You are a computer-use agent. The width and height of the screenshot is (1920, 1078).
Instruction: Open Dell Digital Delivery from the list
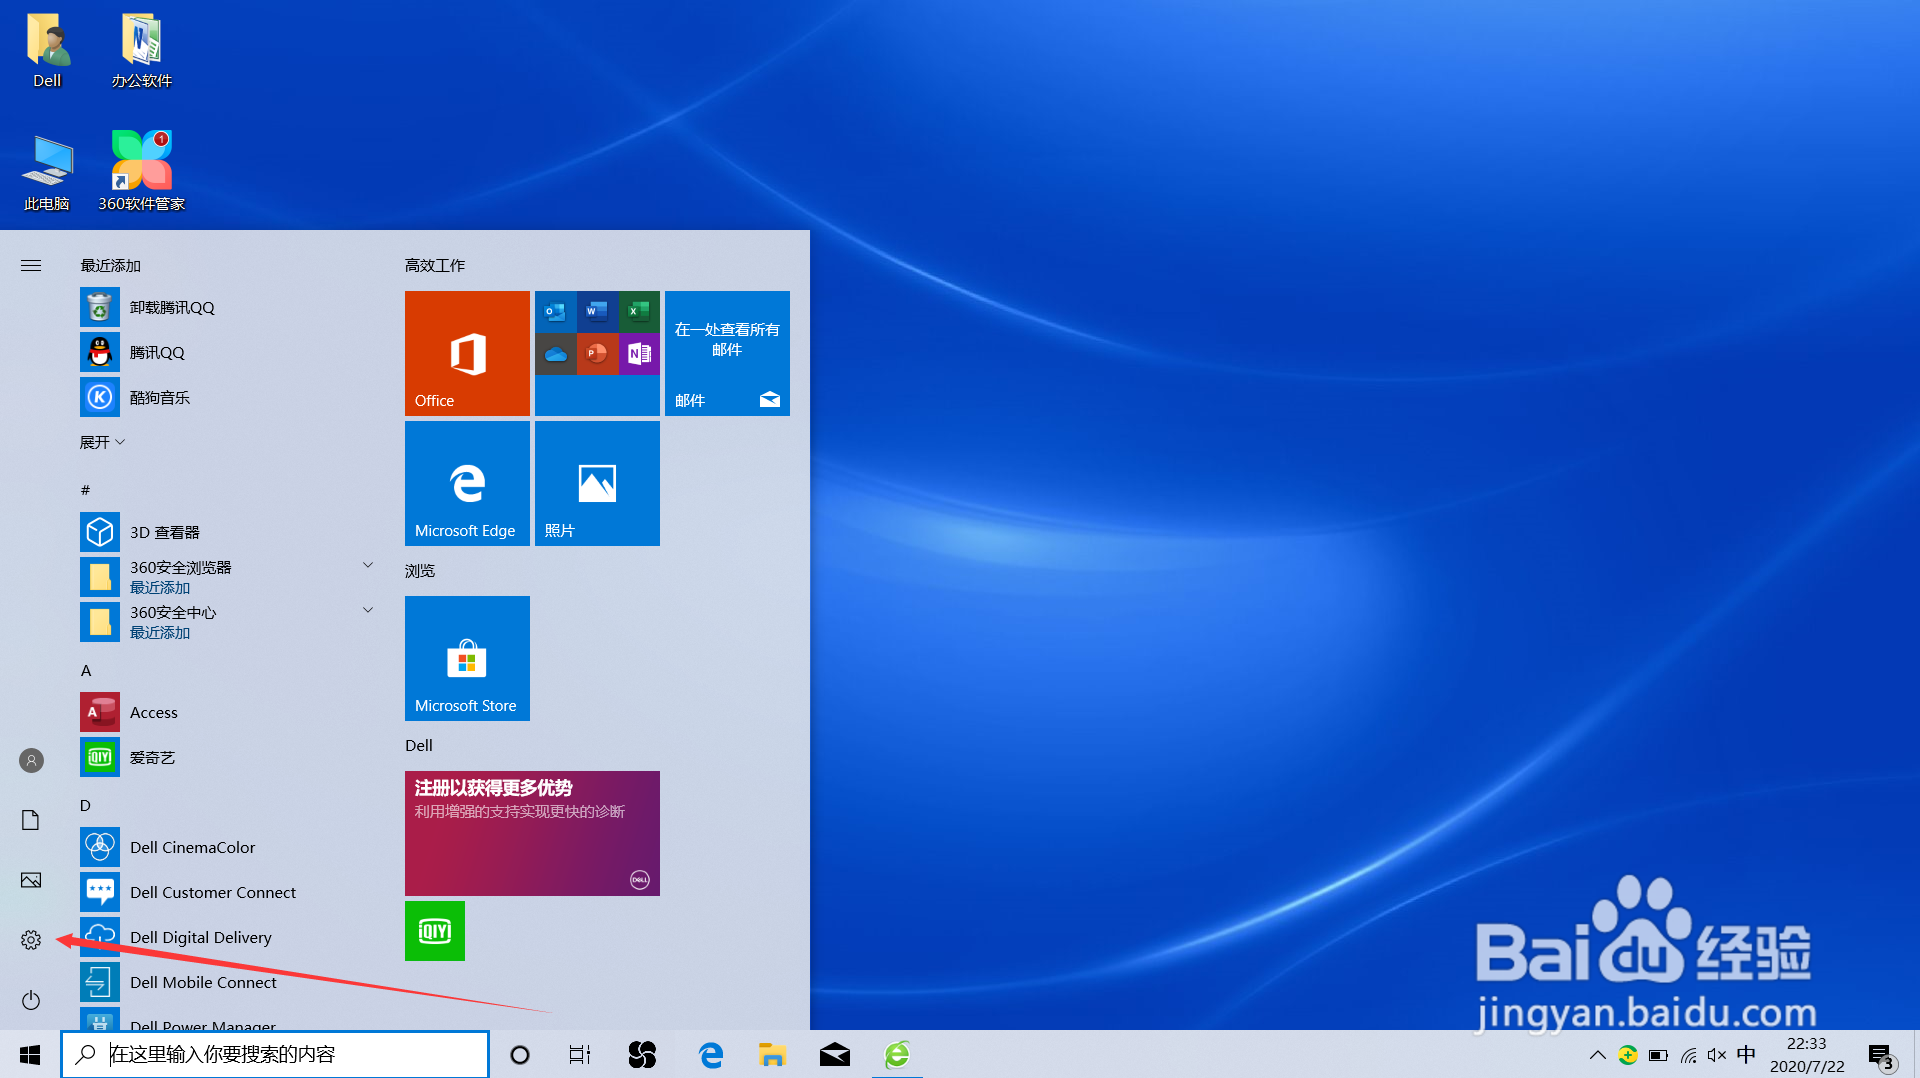click(230, 938)
